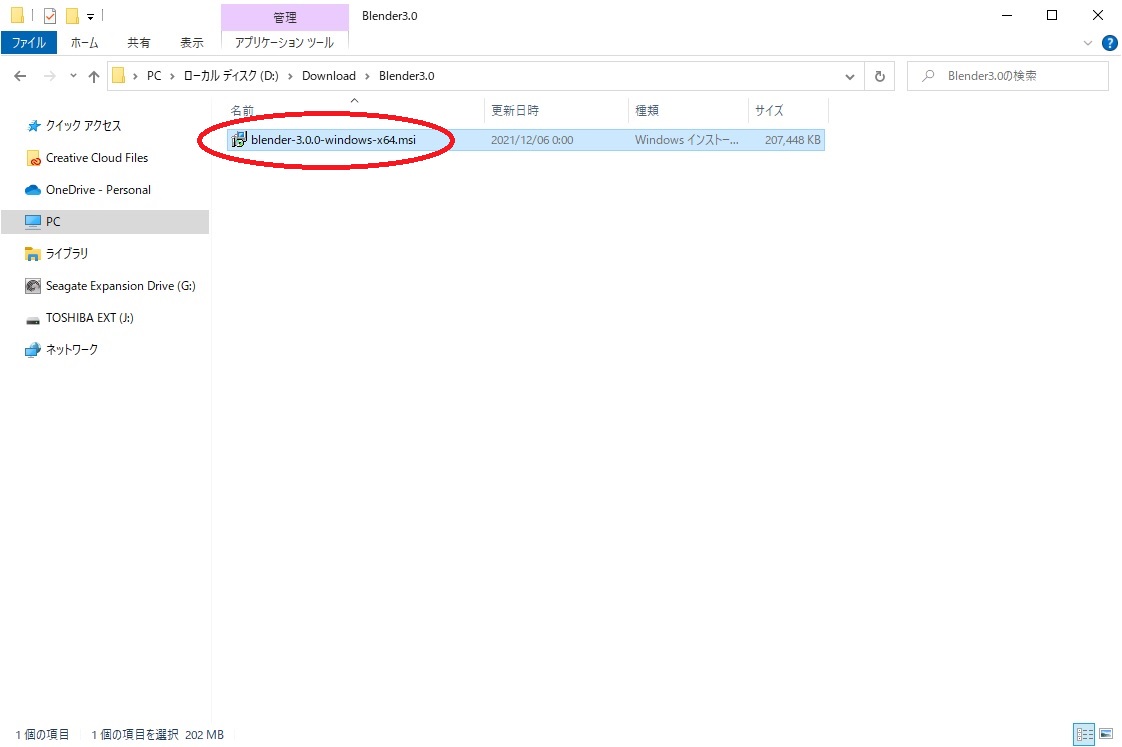Click 1 個の項目を選択 202 MB status
Screen dimensions: 1122x747
[157, 735]
